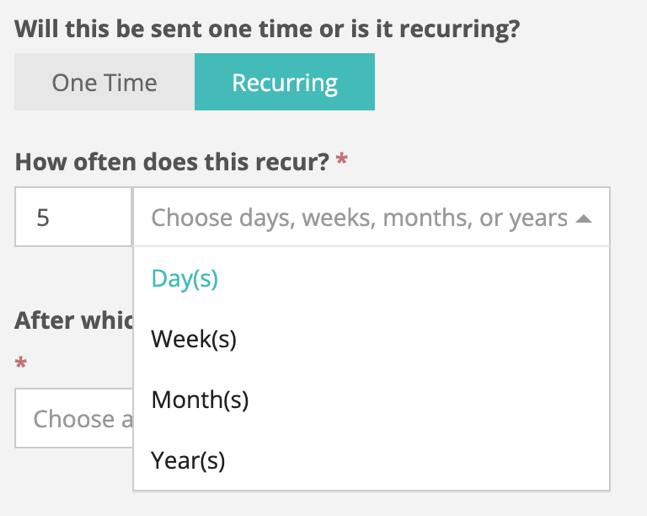Click the red asterisk beside "How often"
The height and width of the screenshot is (516, 647).
(342, 161)
